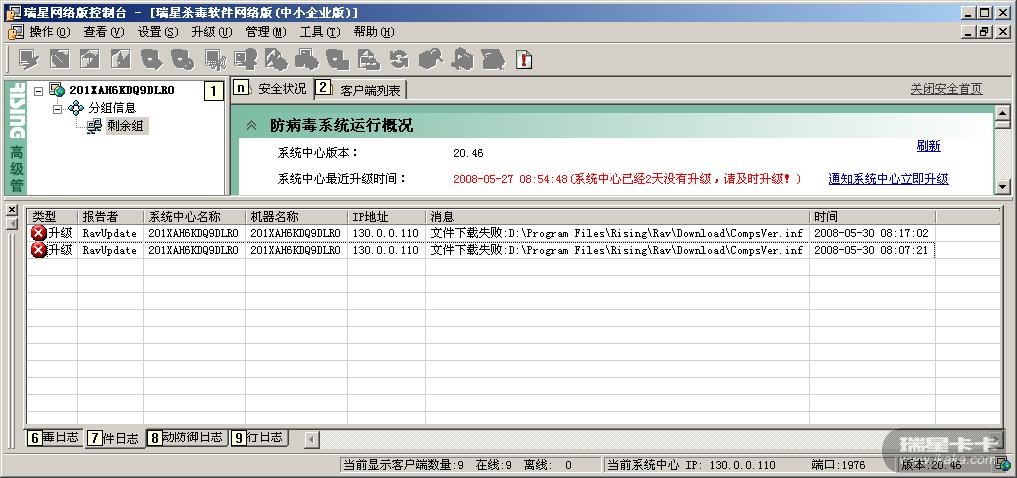Screen dimensions: 1017x478
Task: Click the 关闭安全首页 link
Action: (946, 89)
